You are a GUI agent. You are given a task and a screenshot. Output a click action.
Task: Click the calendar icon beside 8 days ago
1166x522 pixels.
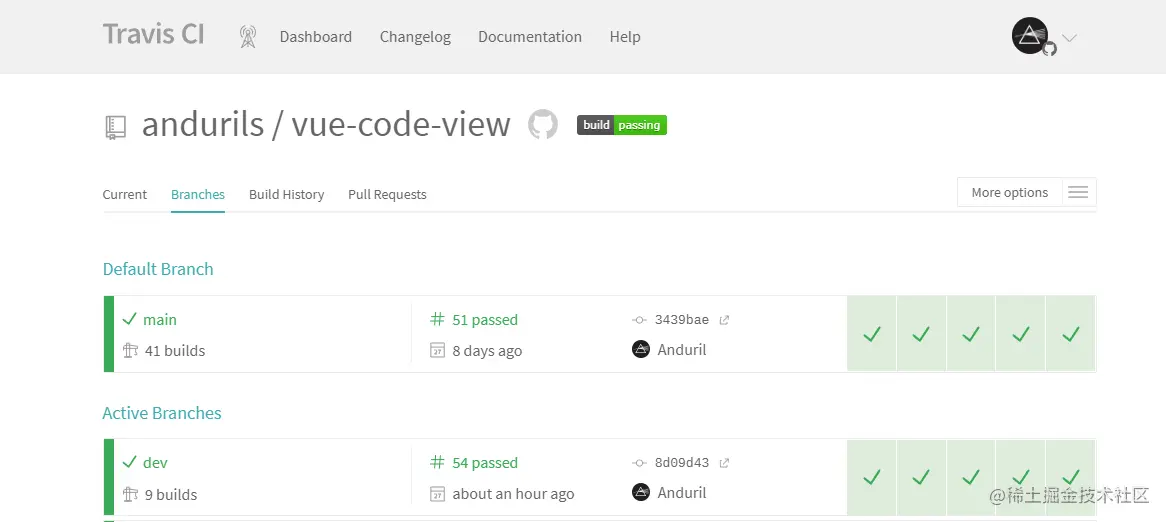click(437, 350)
